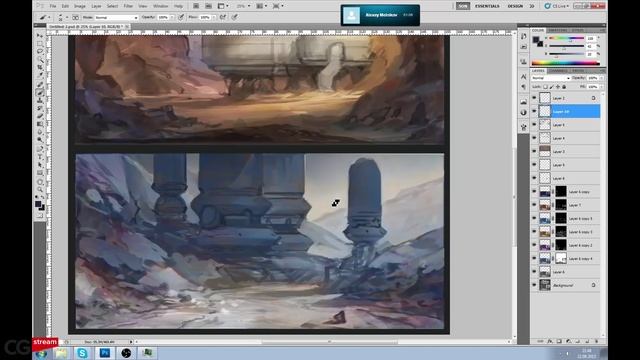Create new adjustment layer icon
The height and width of the screenshot is (360, 640).
coord(569,341)
